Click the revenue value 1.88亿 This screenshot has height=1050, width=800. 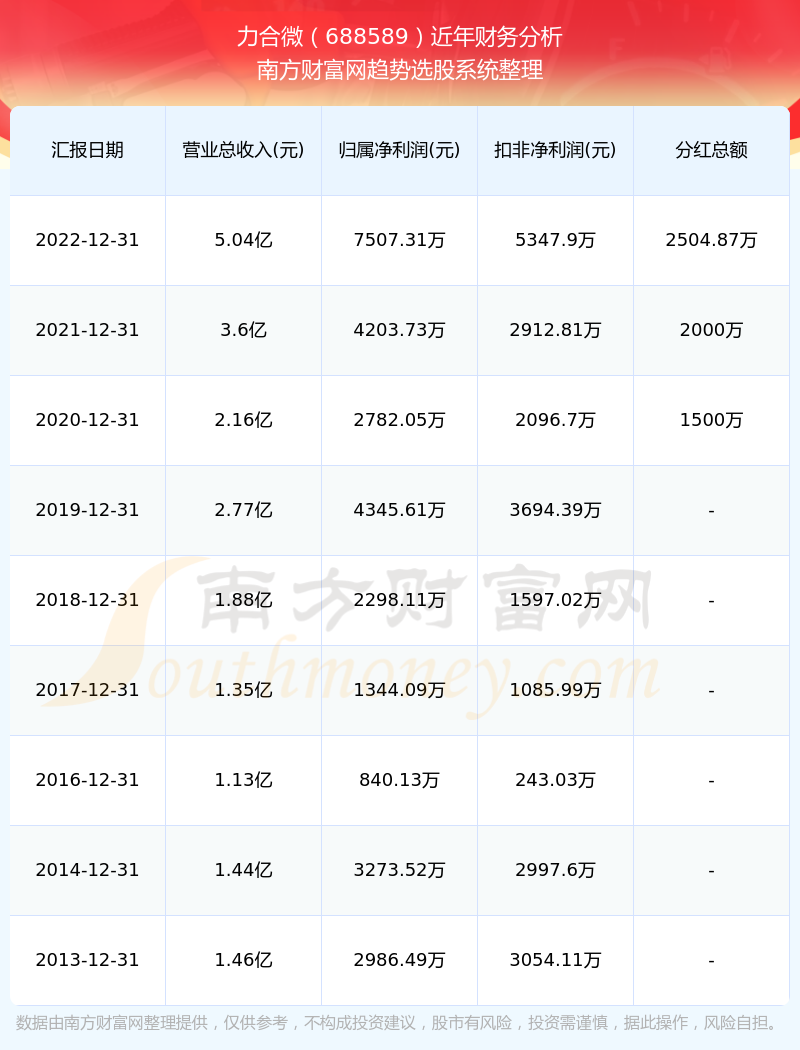tap(244, 600)
